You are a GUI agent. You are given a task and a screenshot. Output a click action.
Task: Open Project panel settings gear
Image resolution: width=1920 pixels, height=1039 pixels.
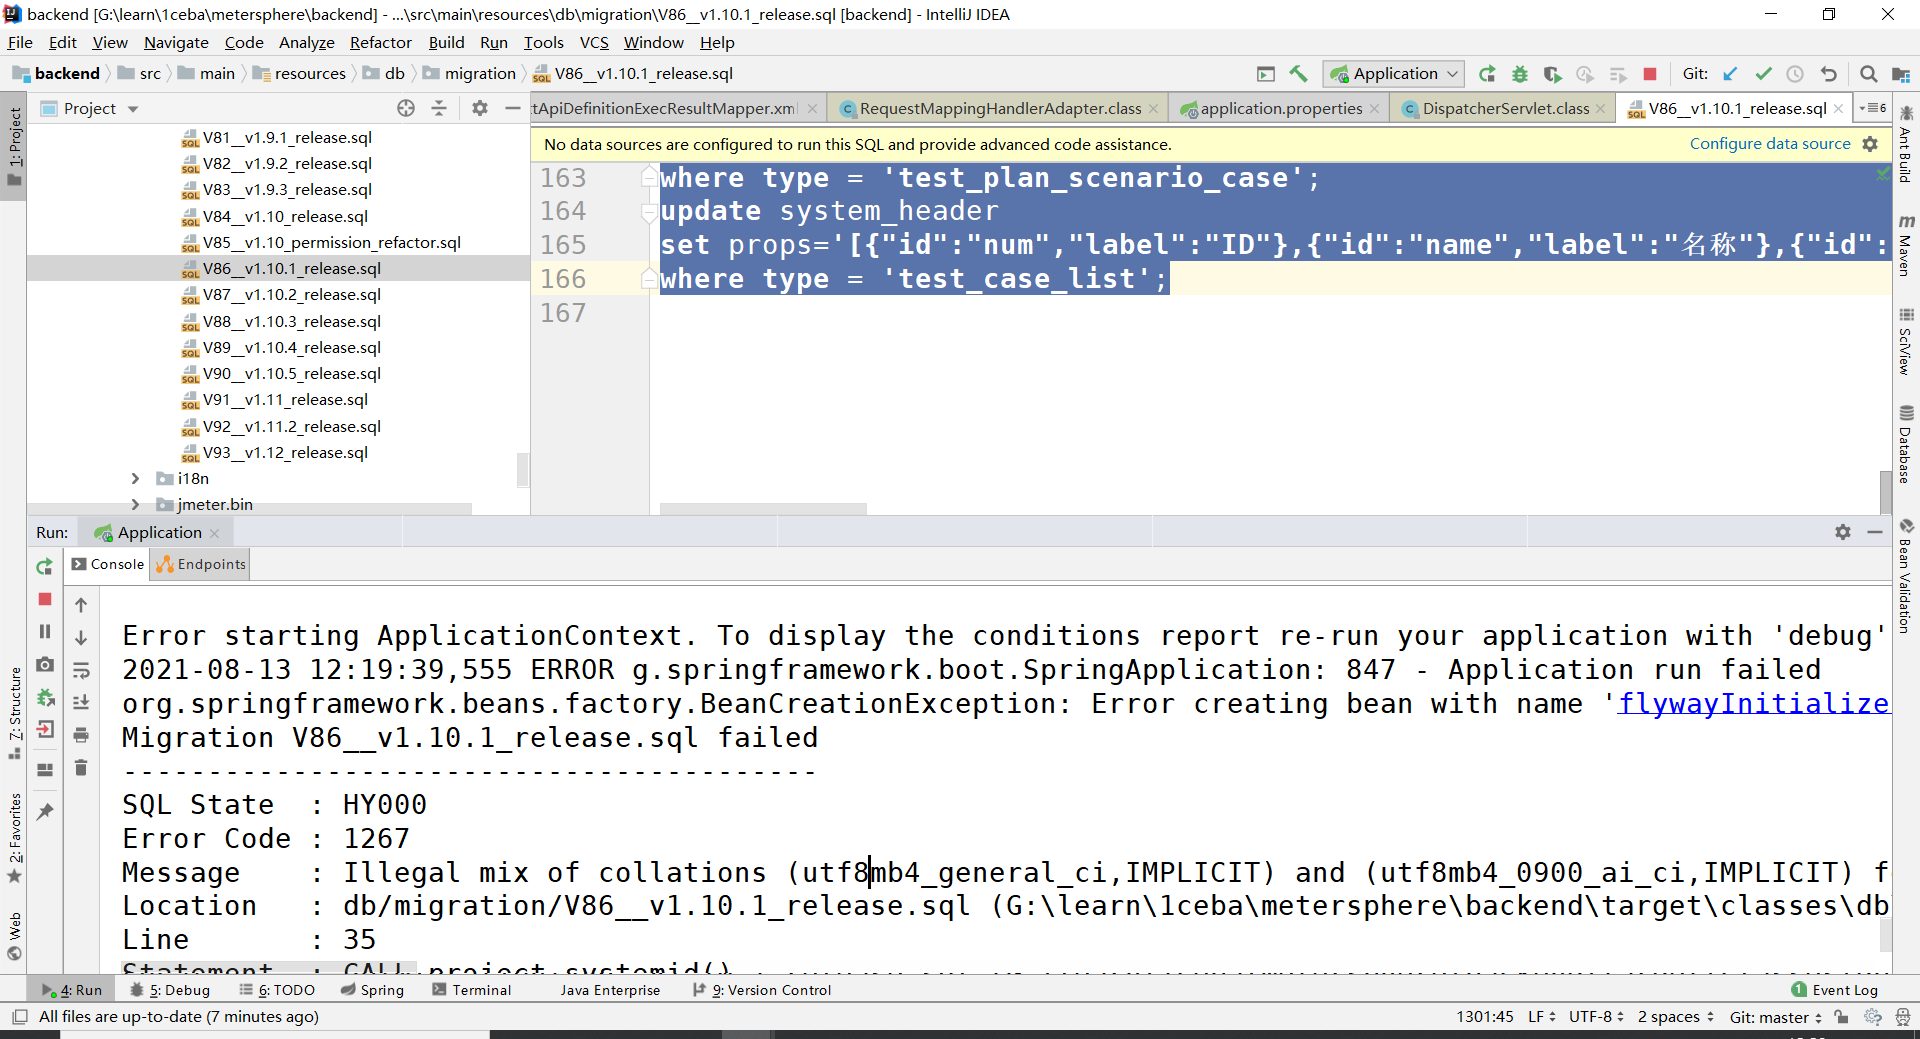tap(480, 108)
